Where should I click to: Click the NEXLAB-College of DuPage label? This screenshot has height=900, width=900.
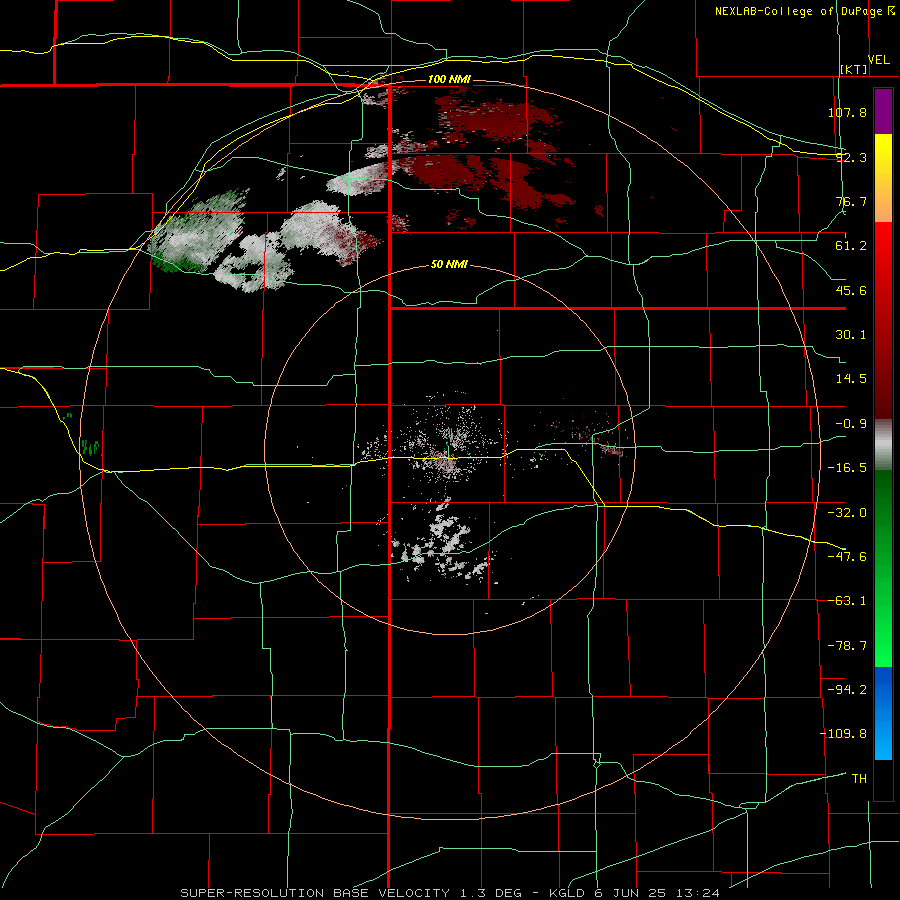[x=799, y=11]
